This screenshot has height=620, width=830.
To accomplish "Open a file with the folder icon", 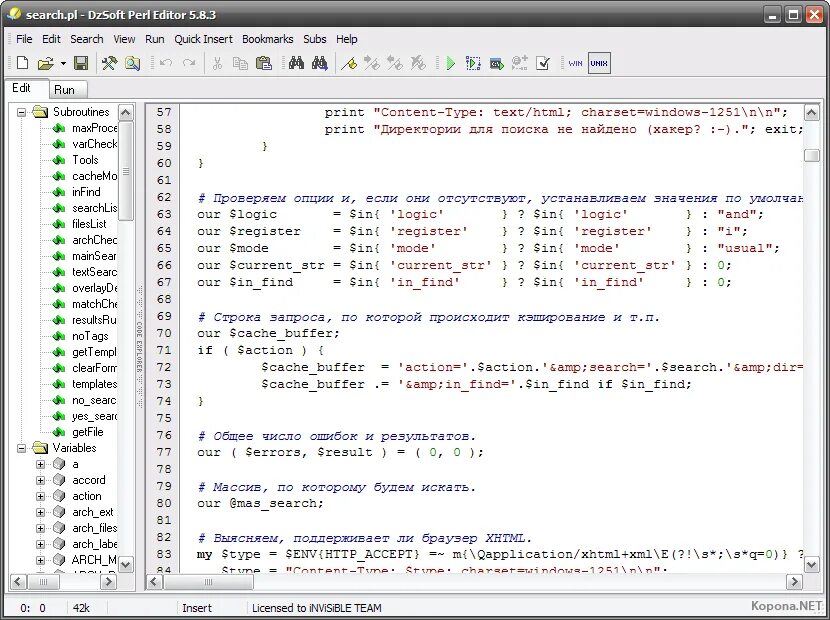I will click(46, 64).
